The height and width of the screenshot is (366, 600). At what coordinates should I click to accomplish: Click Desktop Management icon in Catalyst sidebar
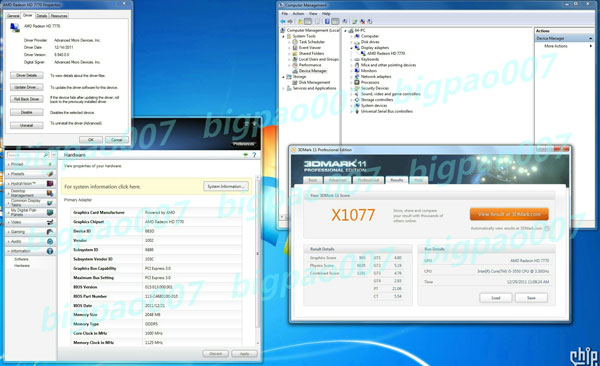coord(50,193)
